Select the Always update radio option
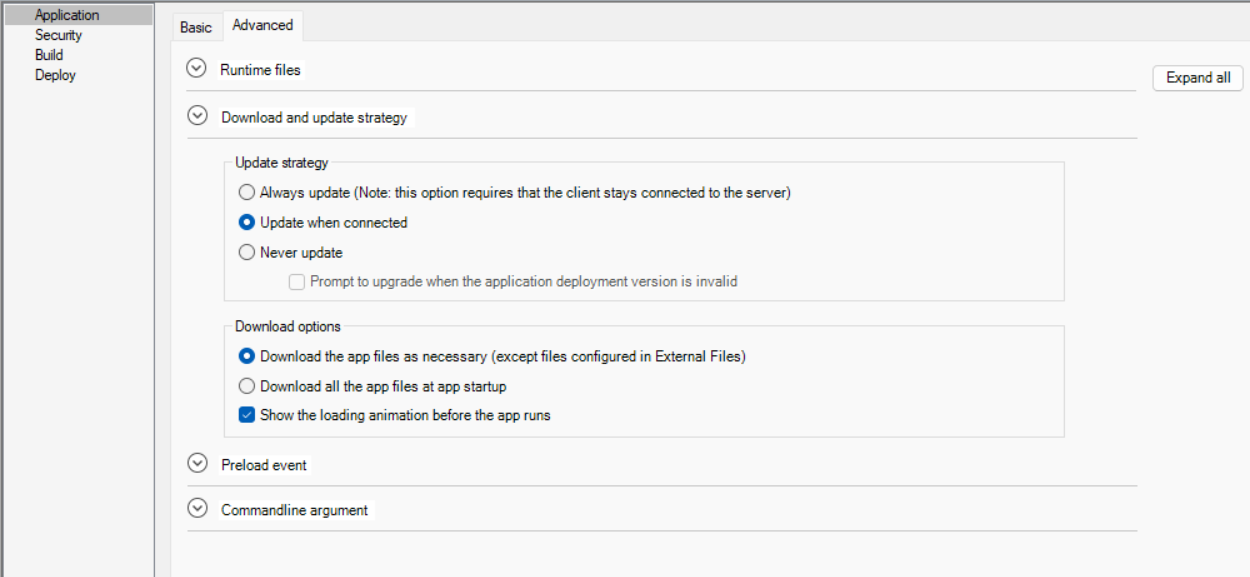This screenshot has height=577, width=1250. [247, 192]
